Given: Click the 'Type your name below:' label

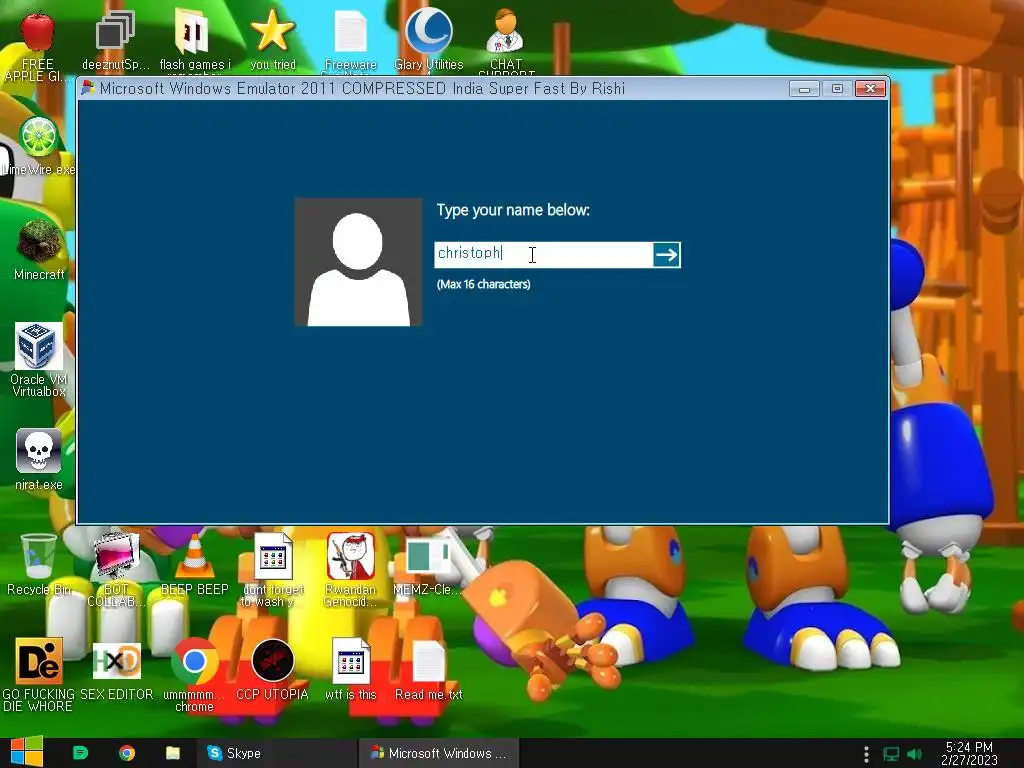Looking at the screenshot, I should click(x=513, y=210).
